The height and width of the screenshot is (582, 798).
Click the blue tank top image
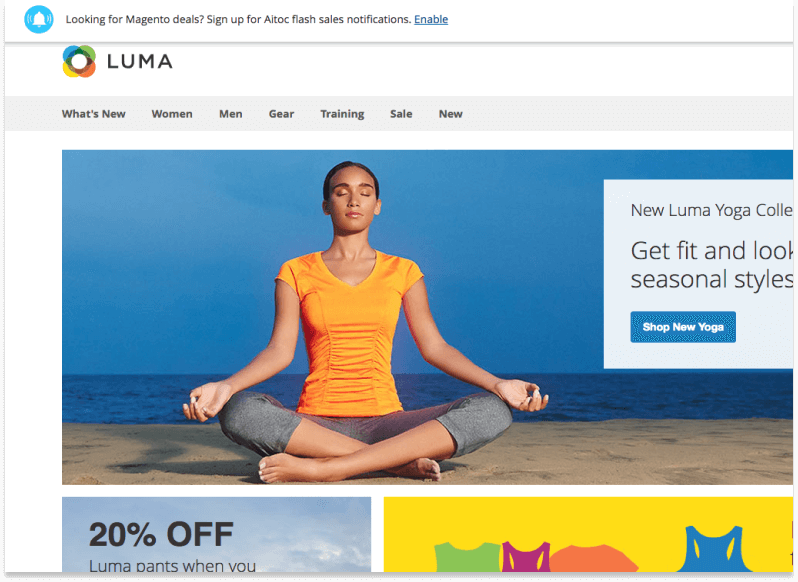(x=716, y=549)
